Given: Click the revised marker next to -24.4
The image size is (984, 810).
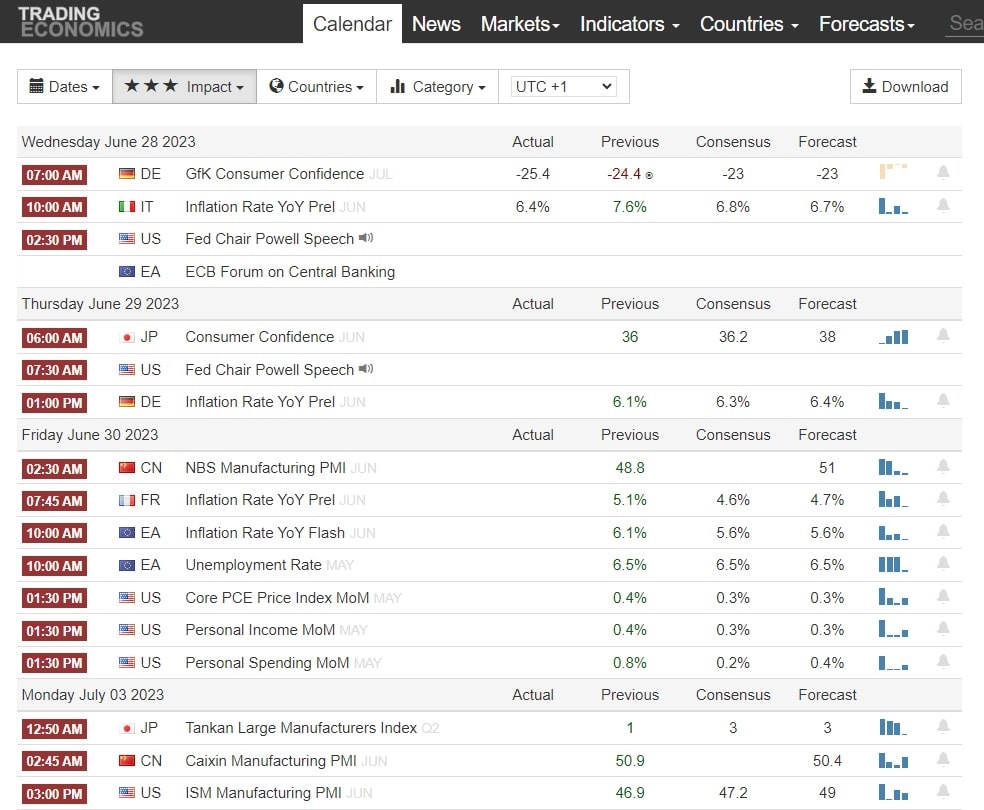Looking at the screenshot, I should click(649, 176).
